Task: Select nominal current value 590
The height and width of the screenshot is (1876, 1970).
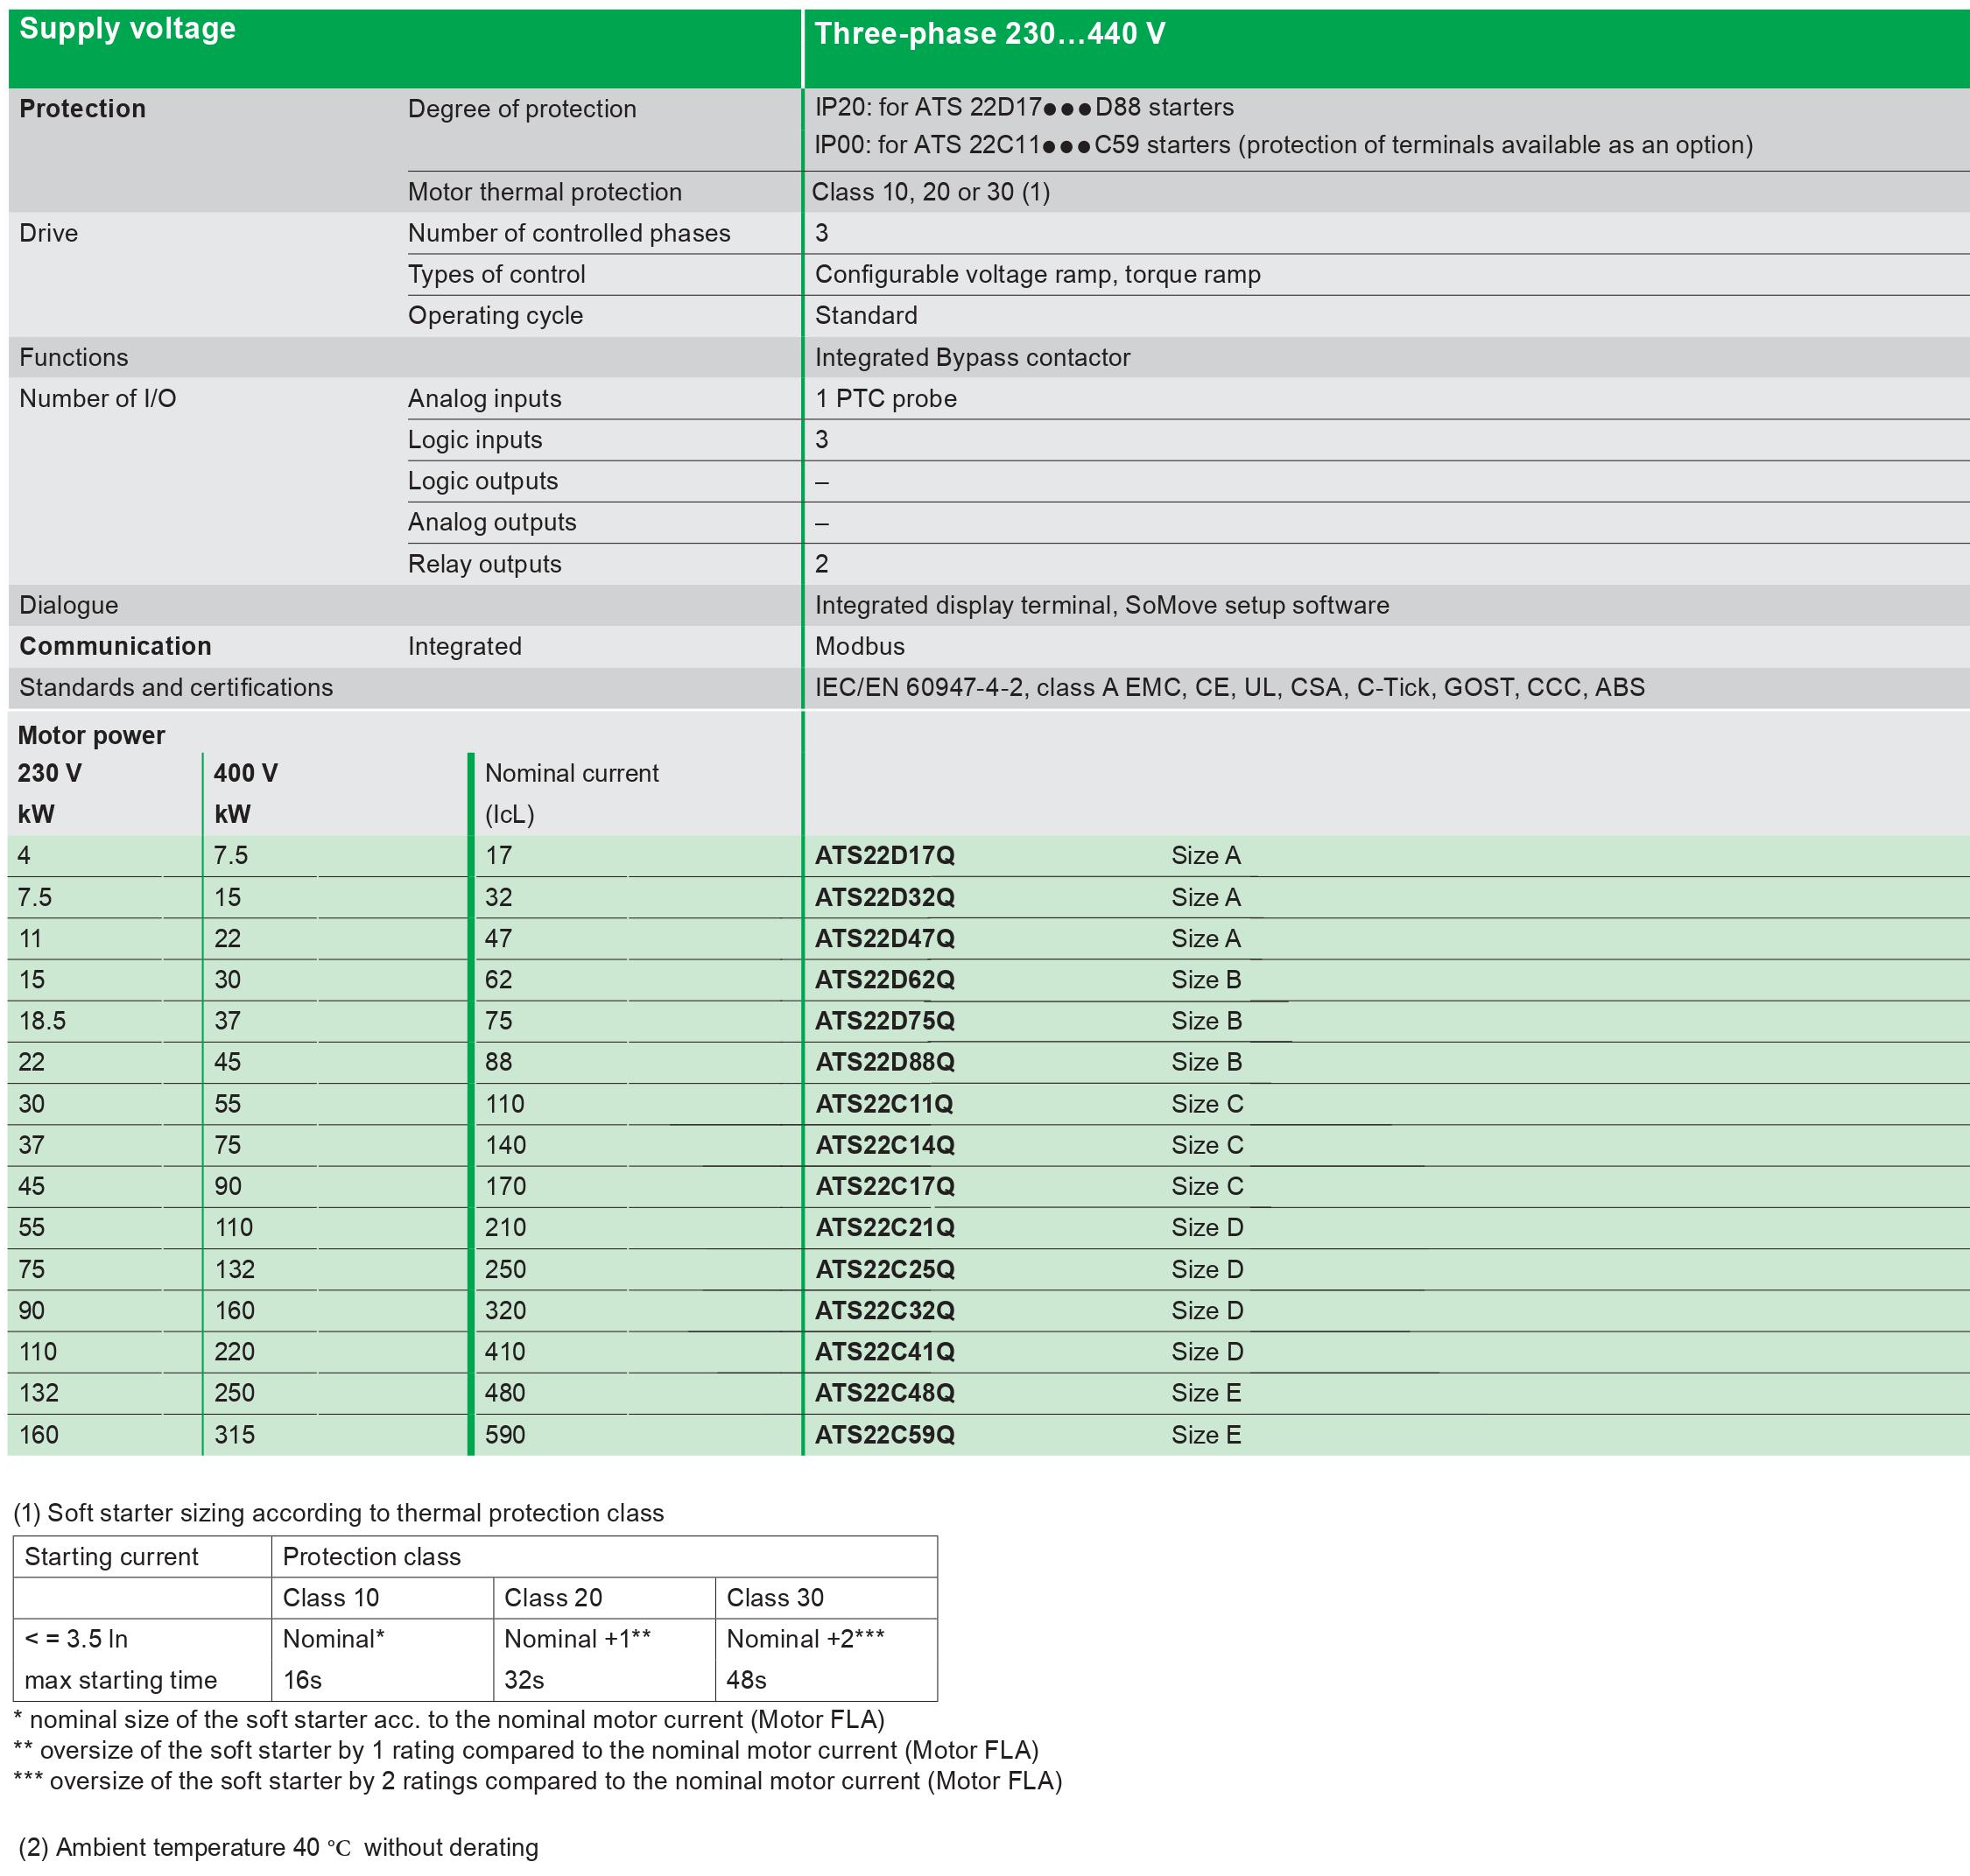Action: pyautogui.click(x=505, y=1435)
